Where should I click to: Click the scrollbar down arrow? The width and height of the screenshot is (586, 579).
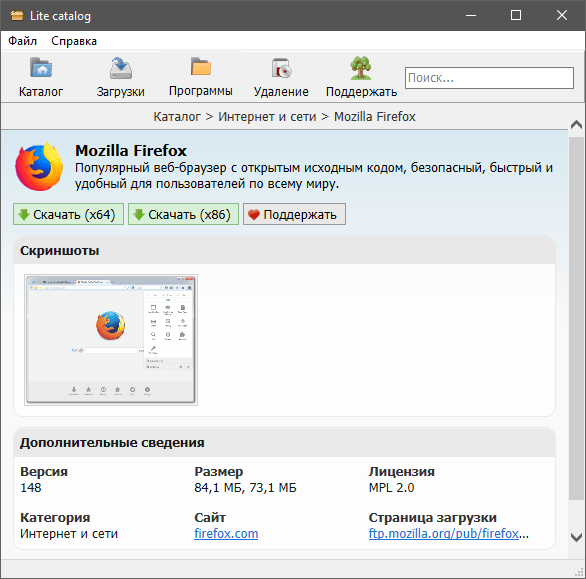coord(576,537)
